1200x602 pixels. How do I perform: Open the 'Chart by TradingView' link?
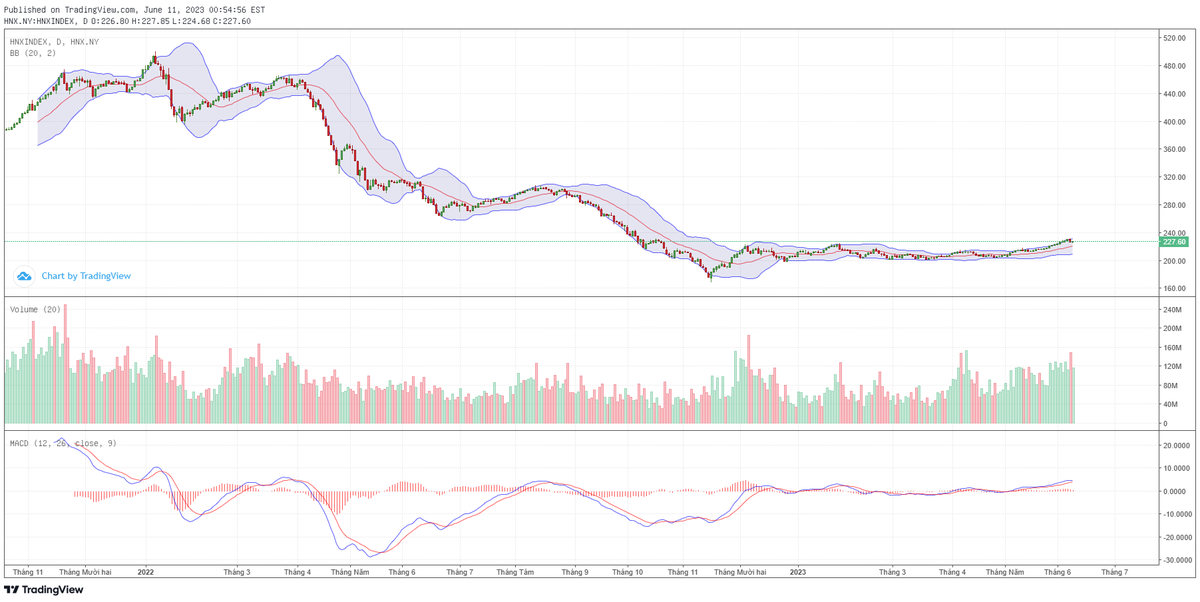click(86, 276)
